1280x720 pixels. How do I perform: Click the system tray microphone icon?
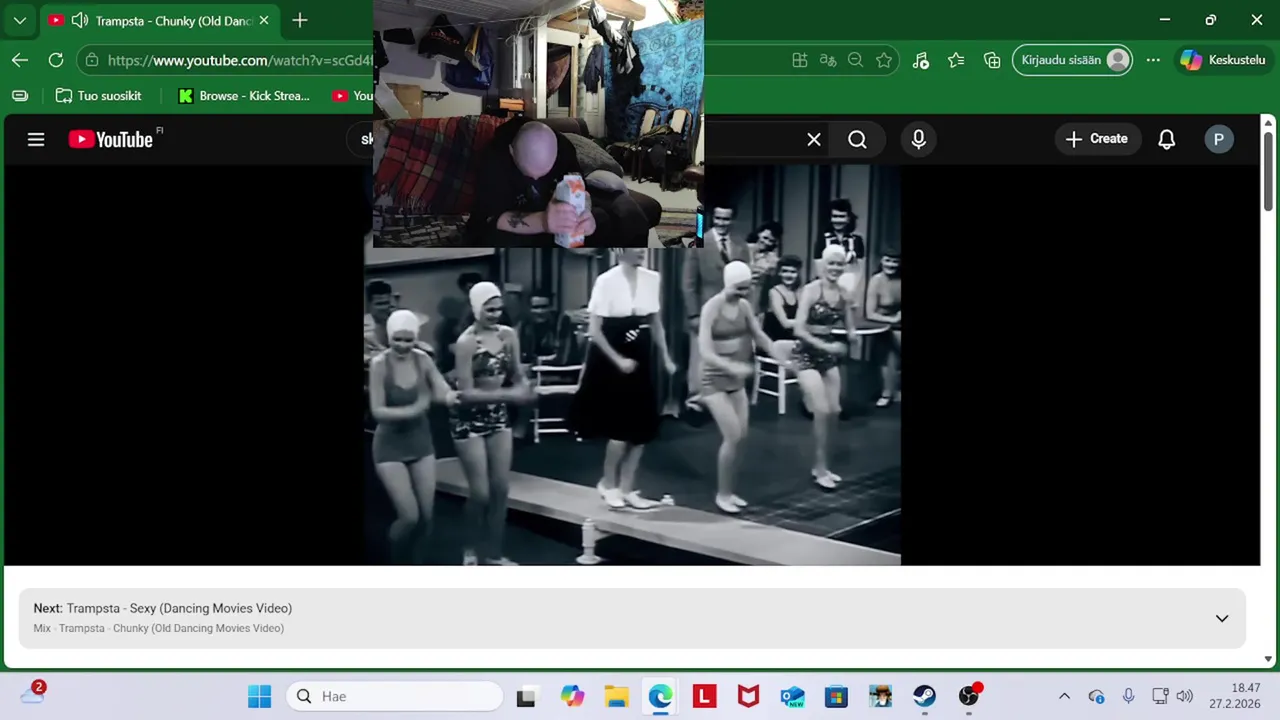pos(1128,696)
